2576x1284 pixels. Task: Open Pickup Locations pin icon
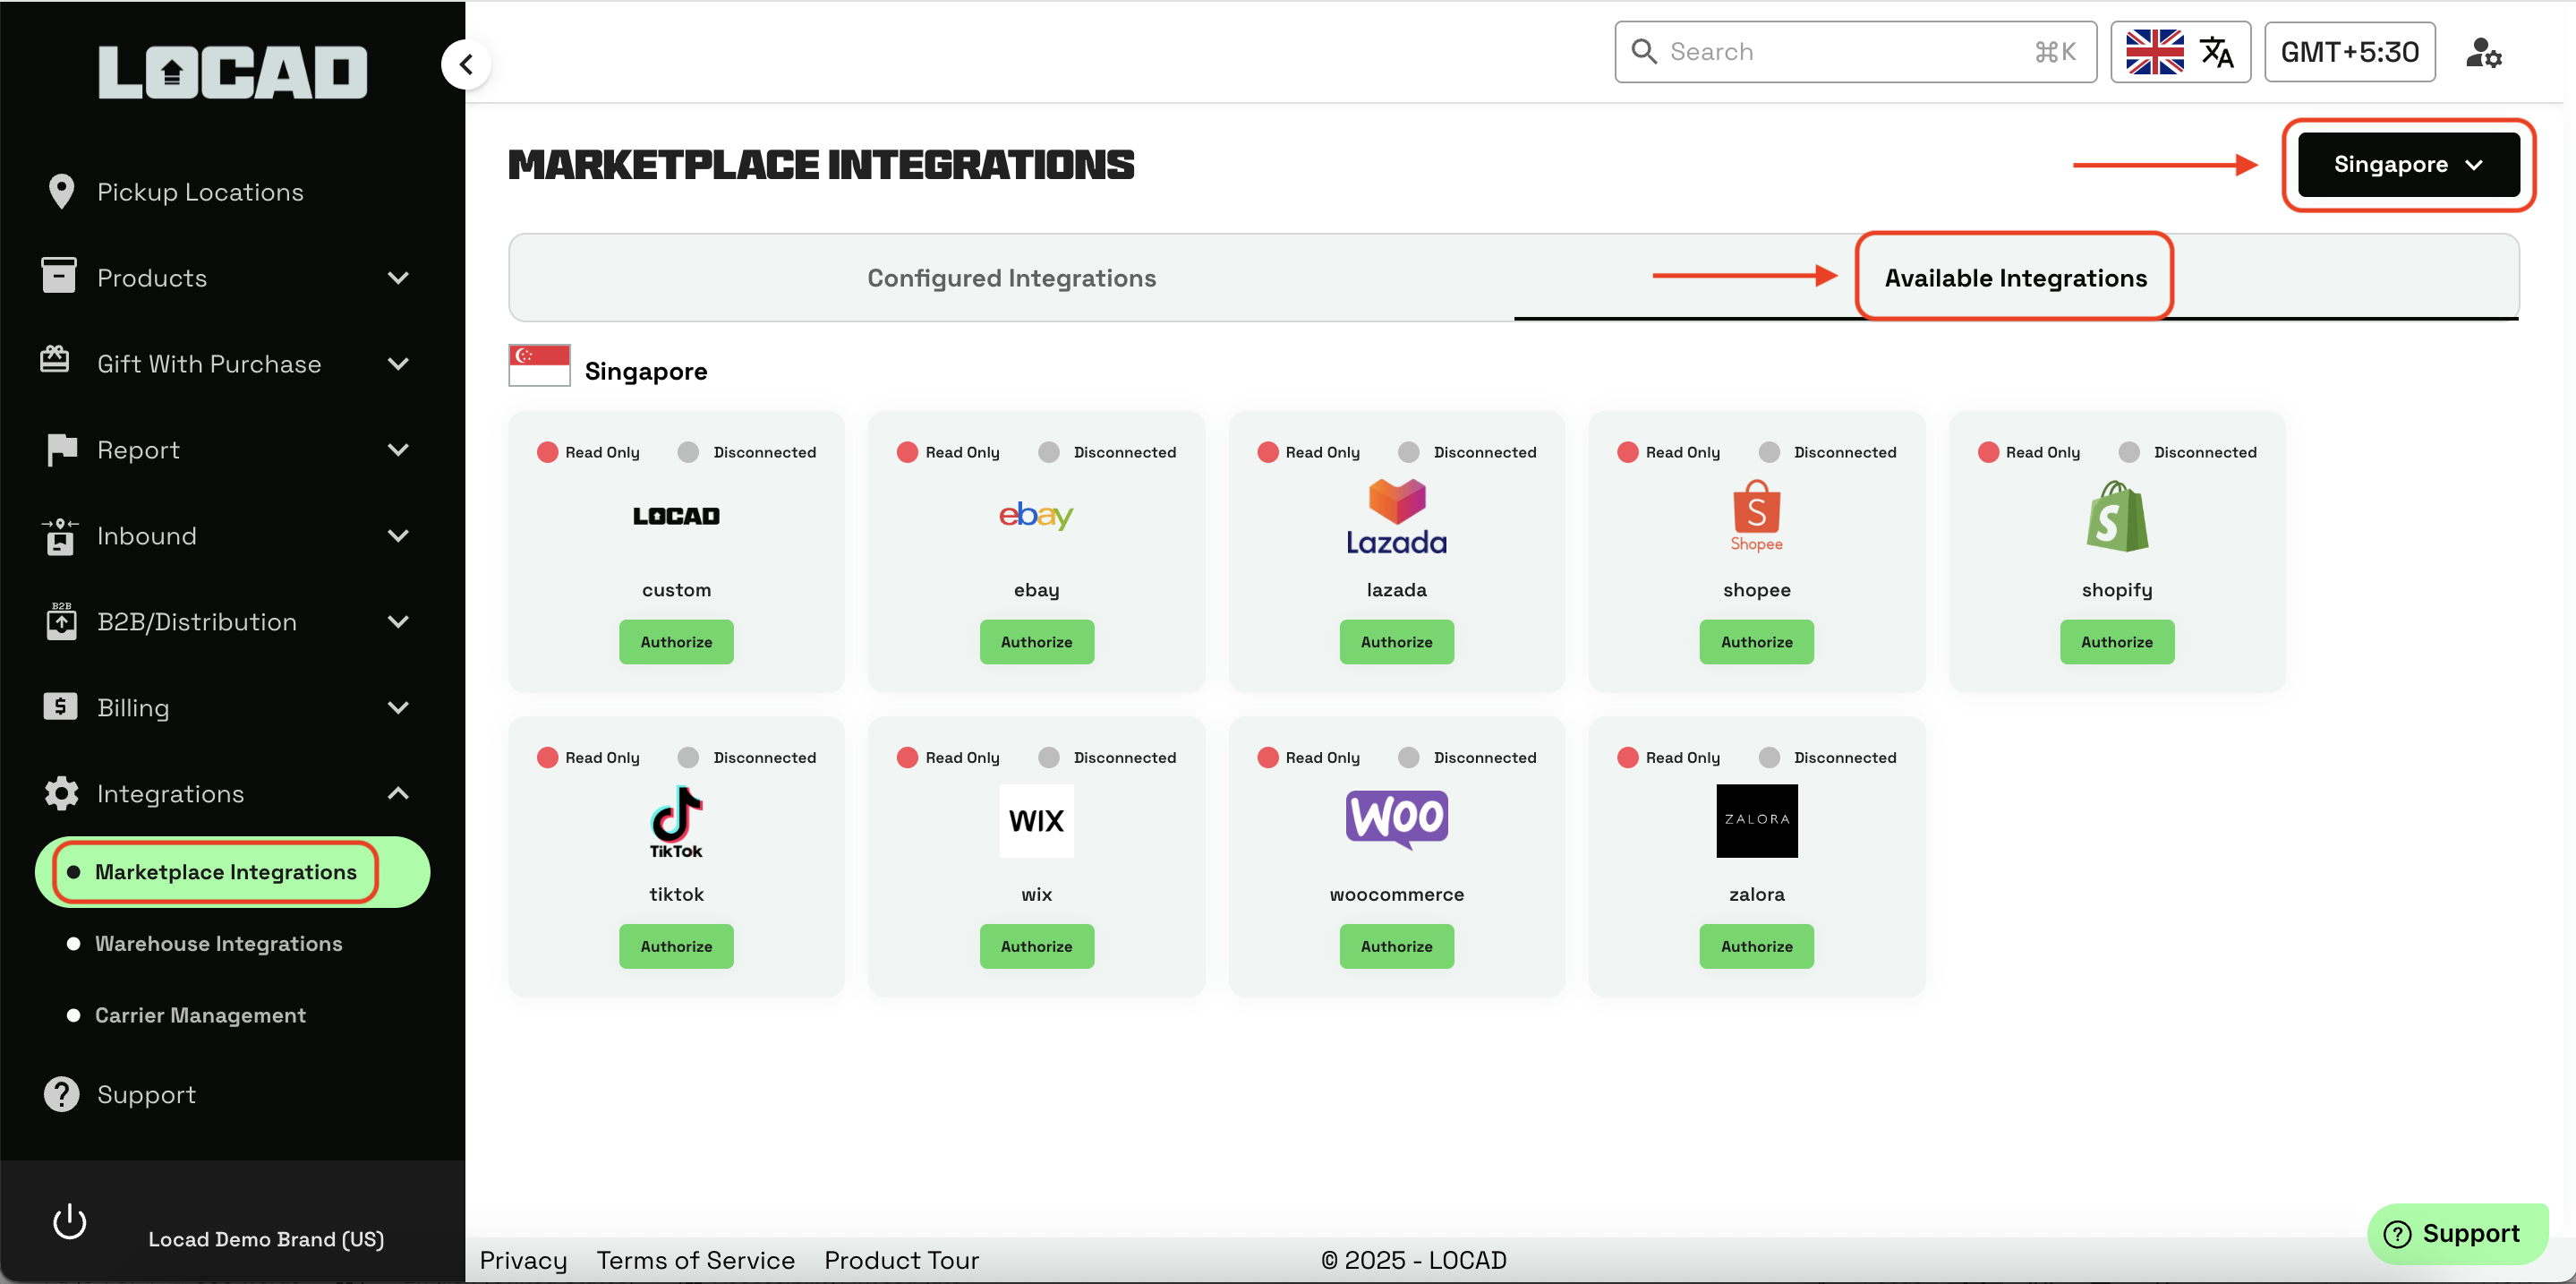[x=61, y=191]
